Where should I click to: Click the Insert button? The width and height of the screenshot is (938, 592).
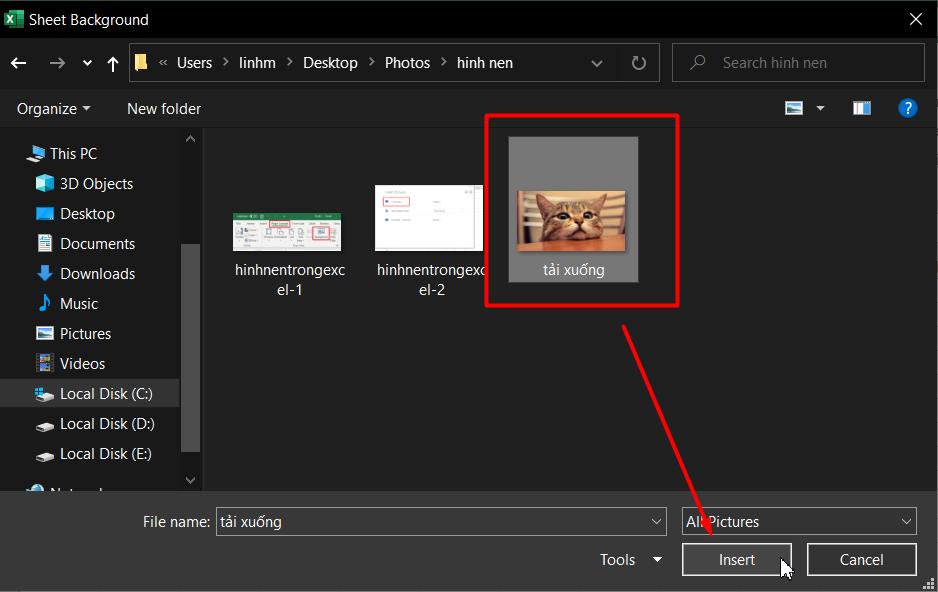pyautogui.click(x=736, y=560)
